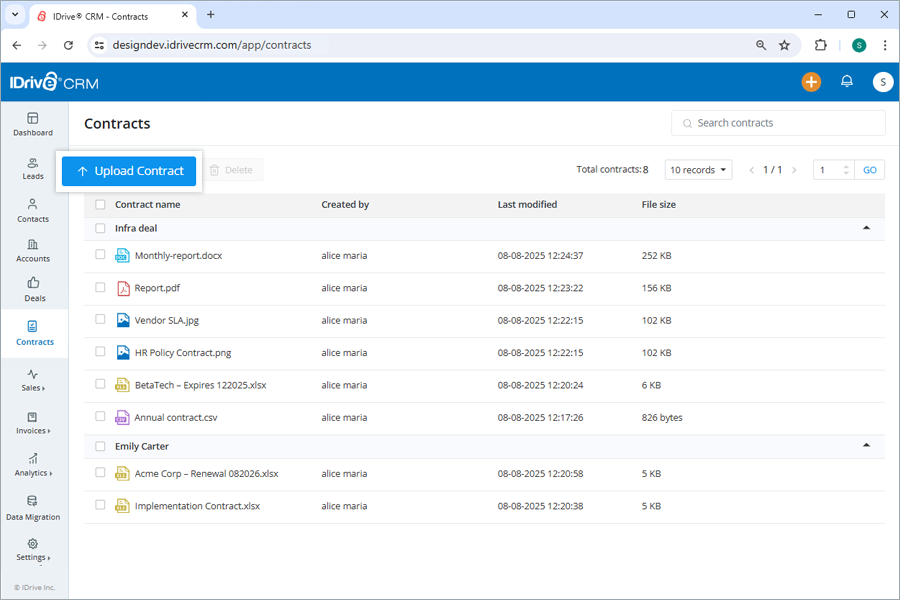900x600 pixels.
Task: Check the select-all contracts checkbox
Action: tap(99, 204)
